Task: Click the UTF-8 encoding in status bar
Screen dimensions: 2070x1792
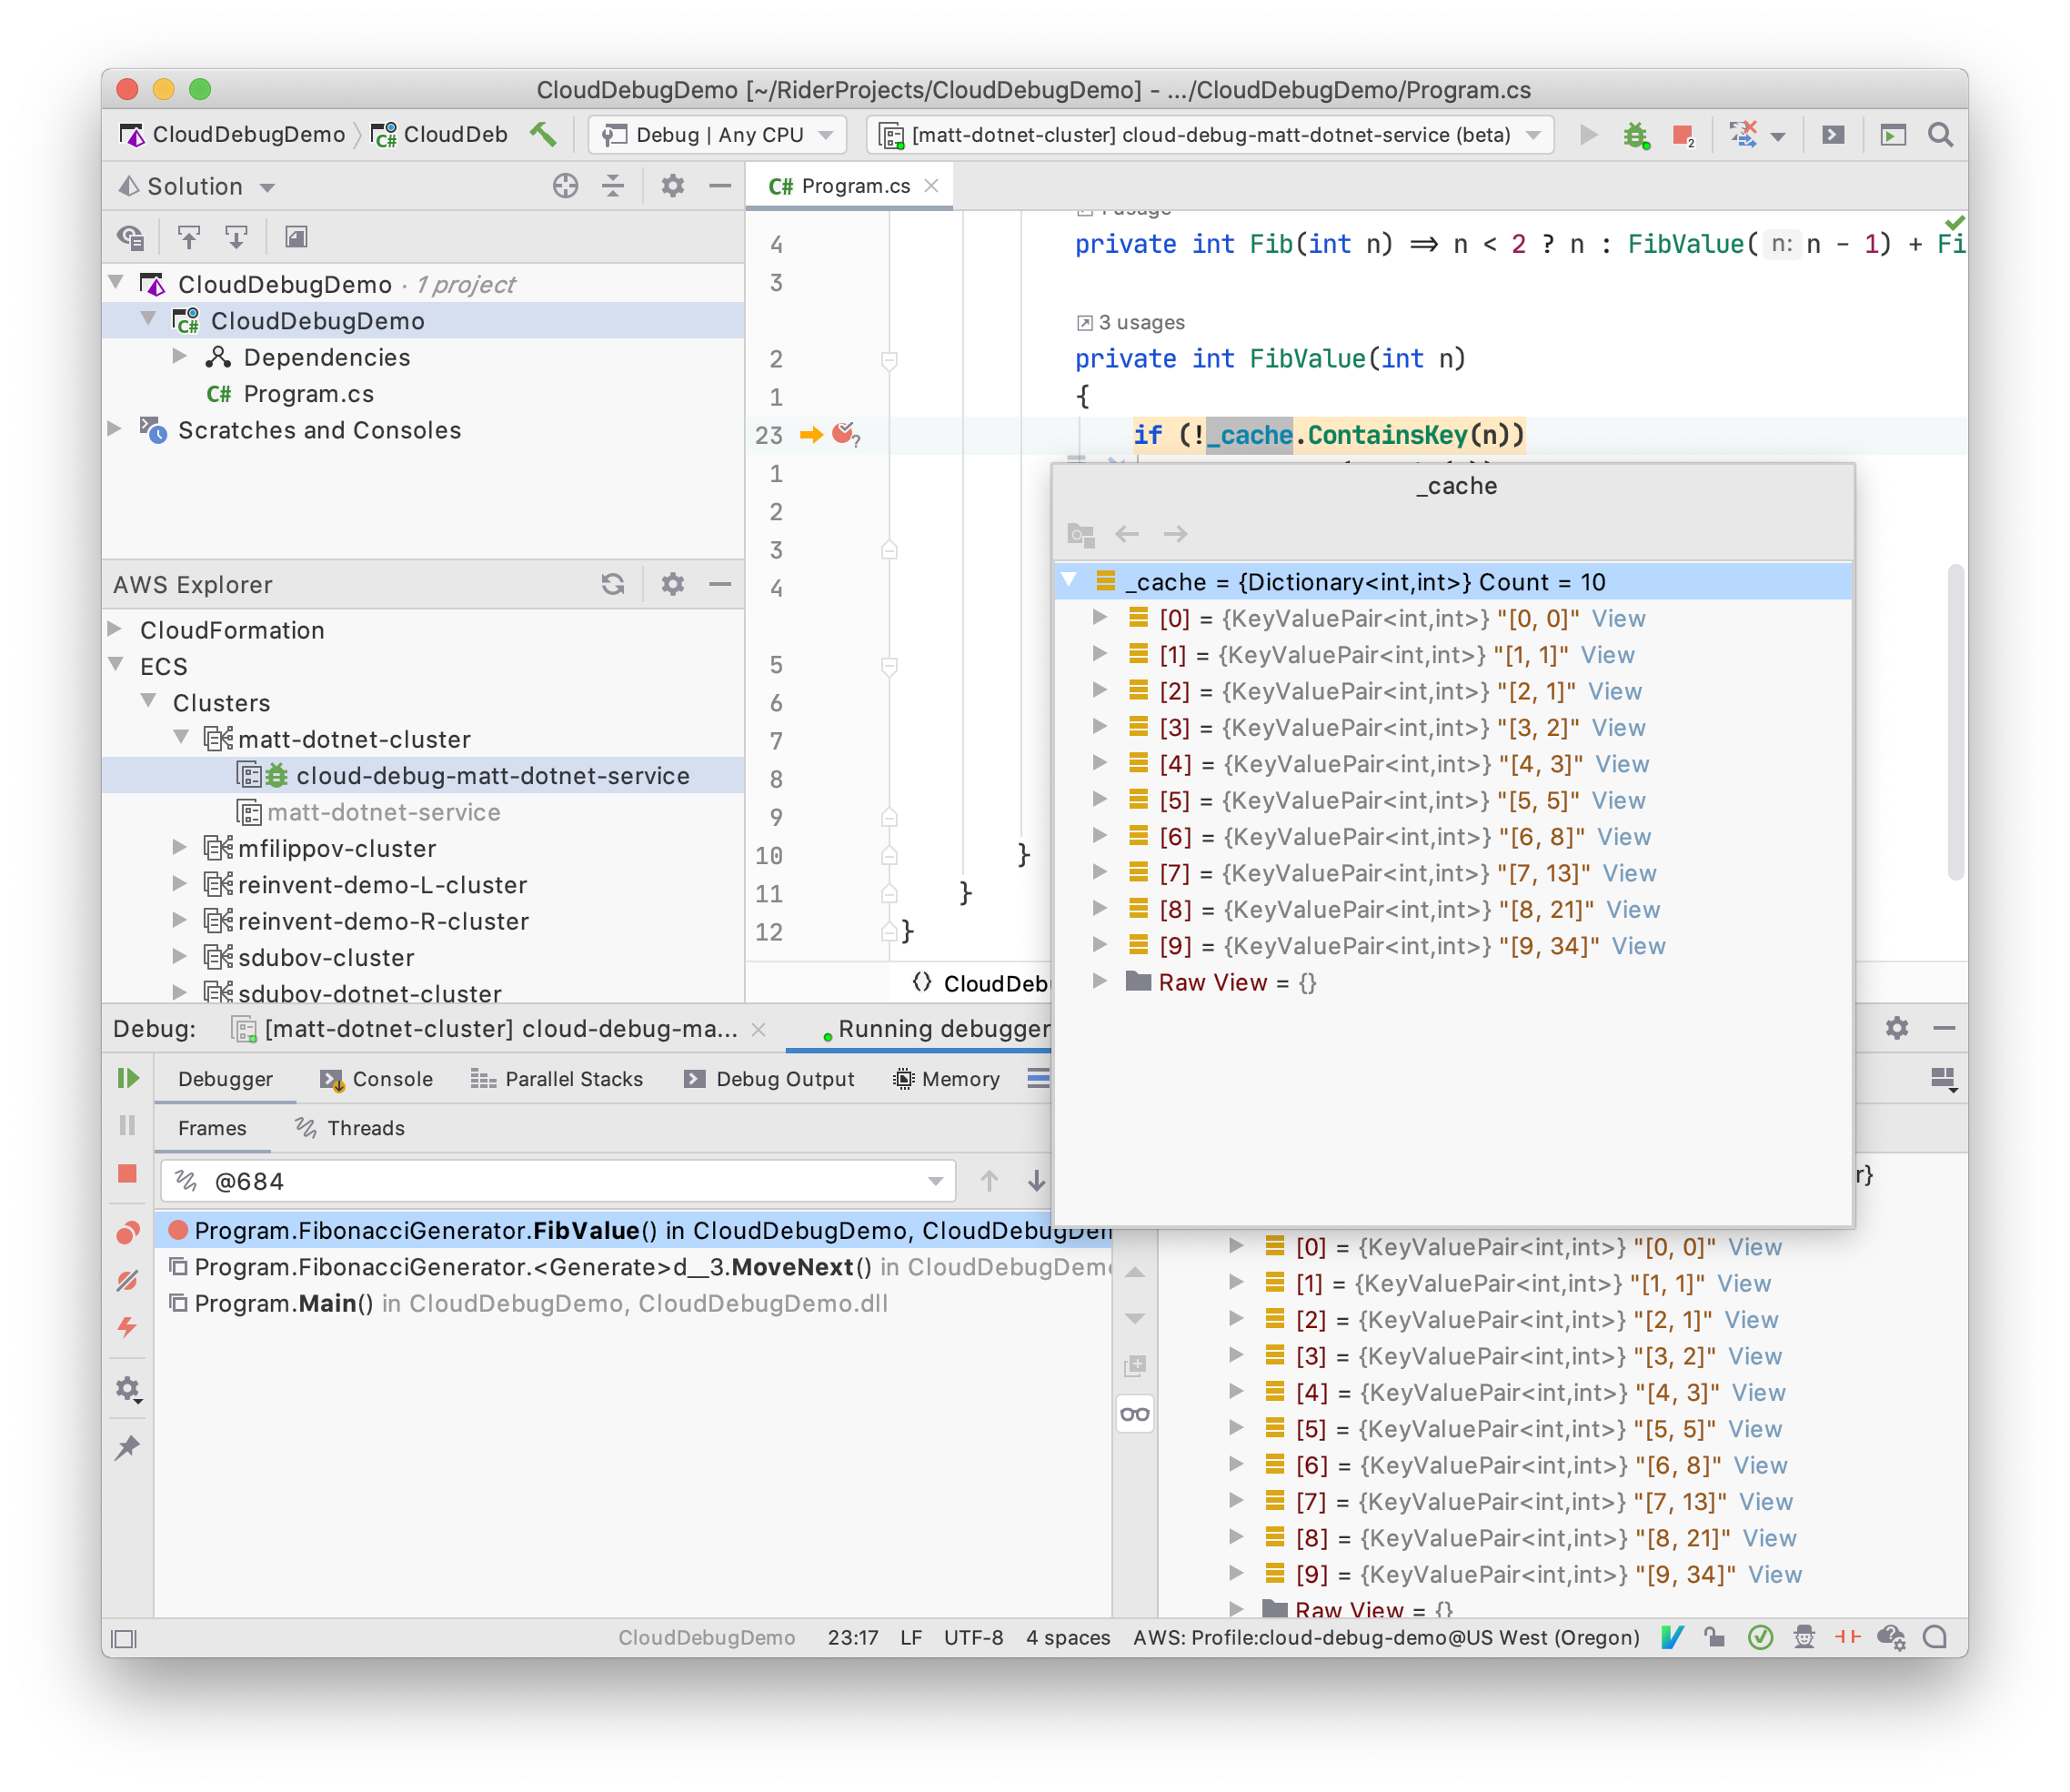Action: pos(973,1637)
